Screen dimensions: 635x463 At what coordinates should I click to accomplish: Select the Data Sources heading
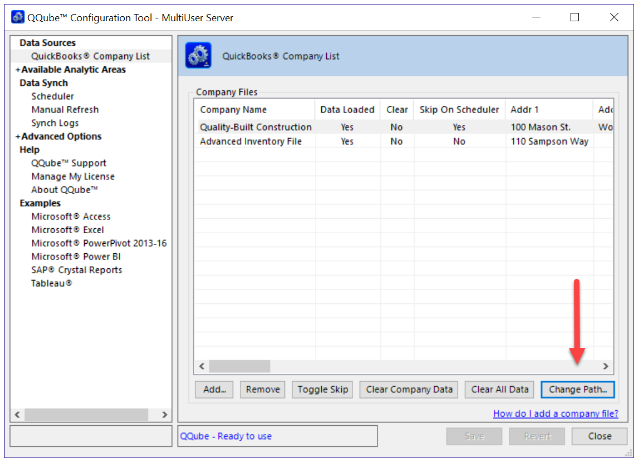tap(47, 43)
